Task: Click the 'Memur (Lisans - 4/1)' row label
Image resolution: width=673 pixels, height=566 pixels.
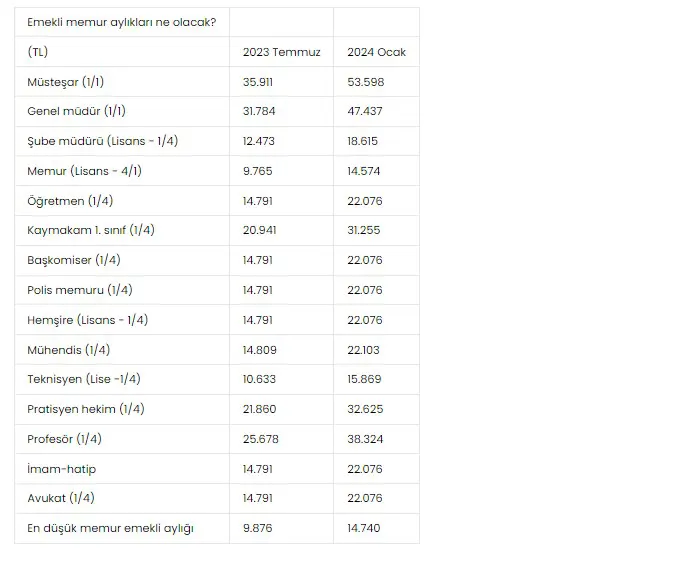Action: pyautogui.click(x=84, y=171)
